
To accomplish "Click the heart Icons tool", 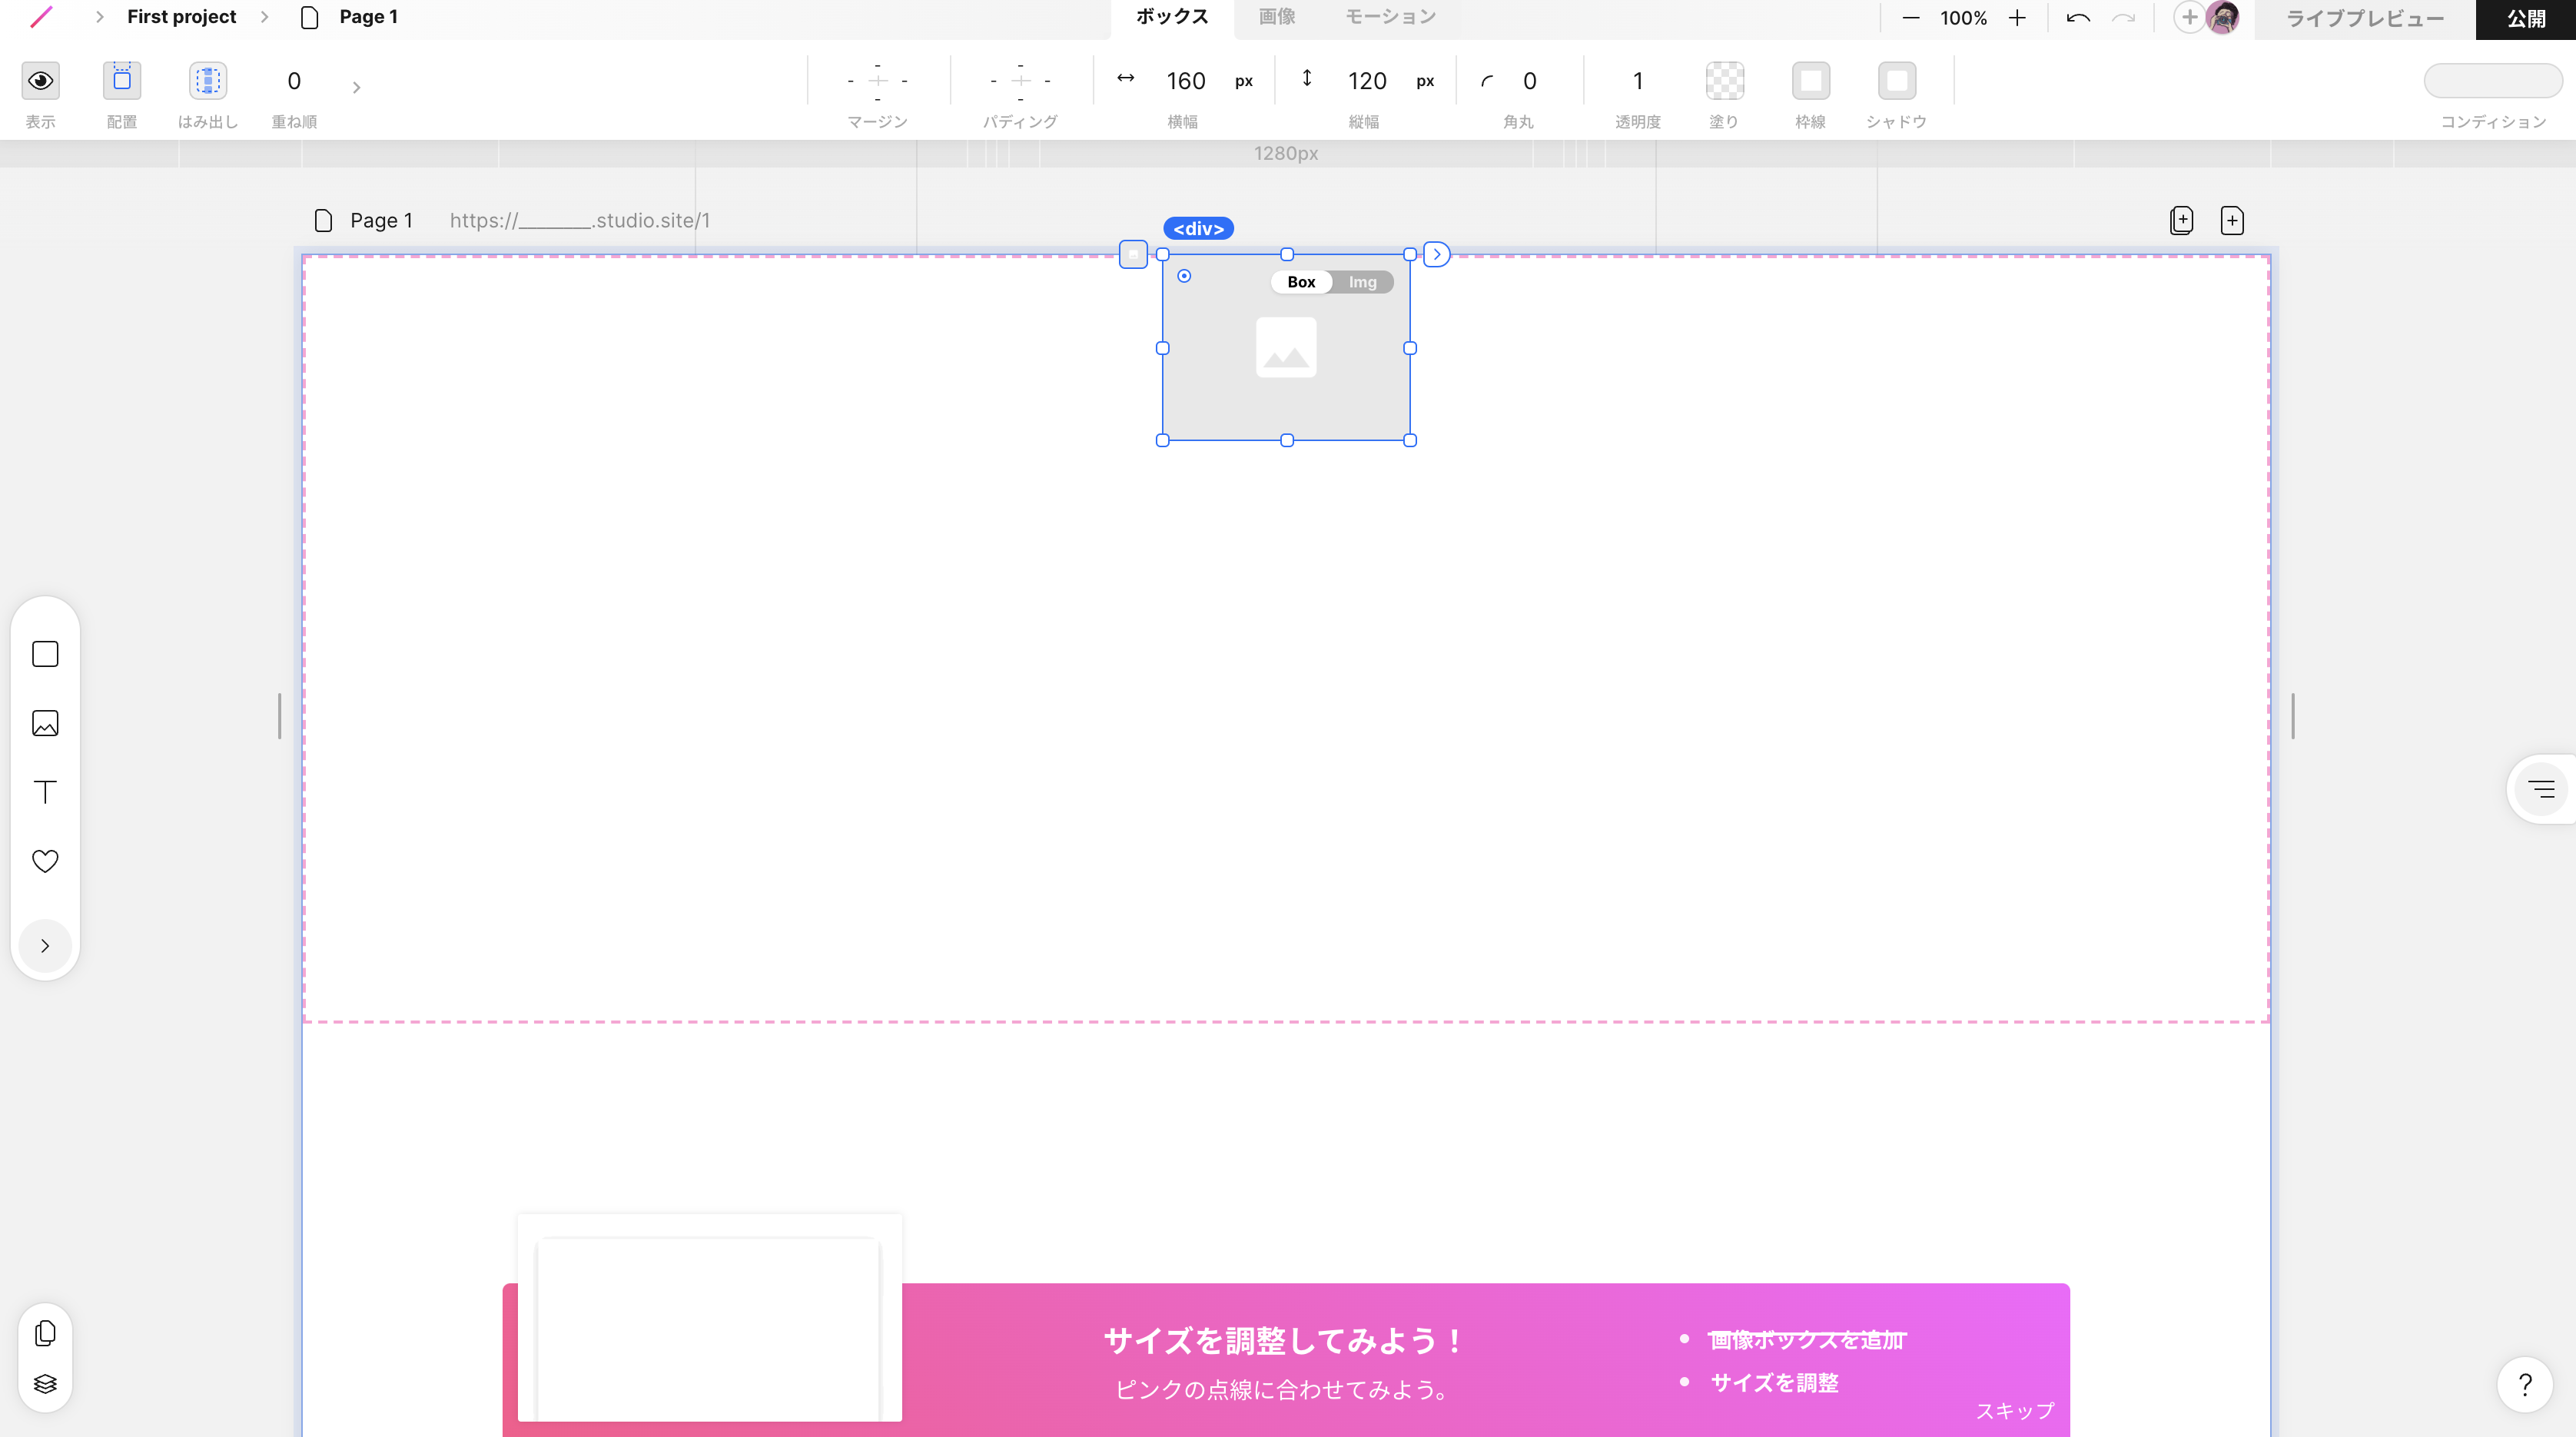I will tap(45, 861).
